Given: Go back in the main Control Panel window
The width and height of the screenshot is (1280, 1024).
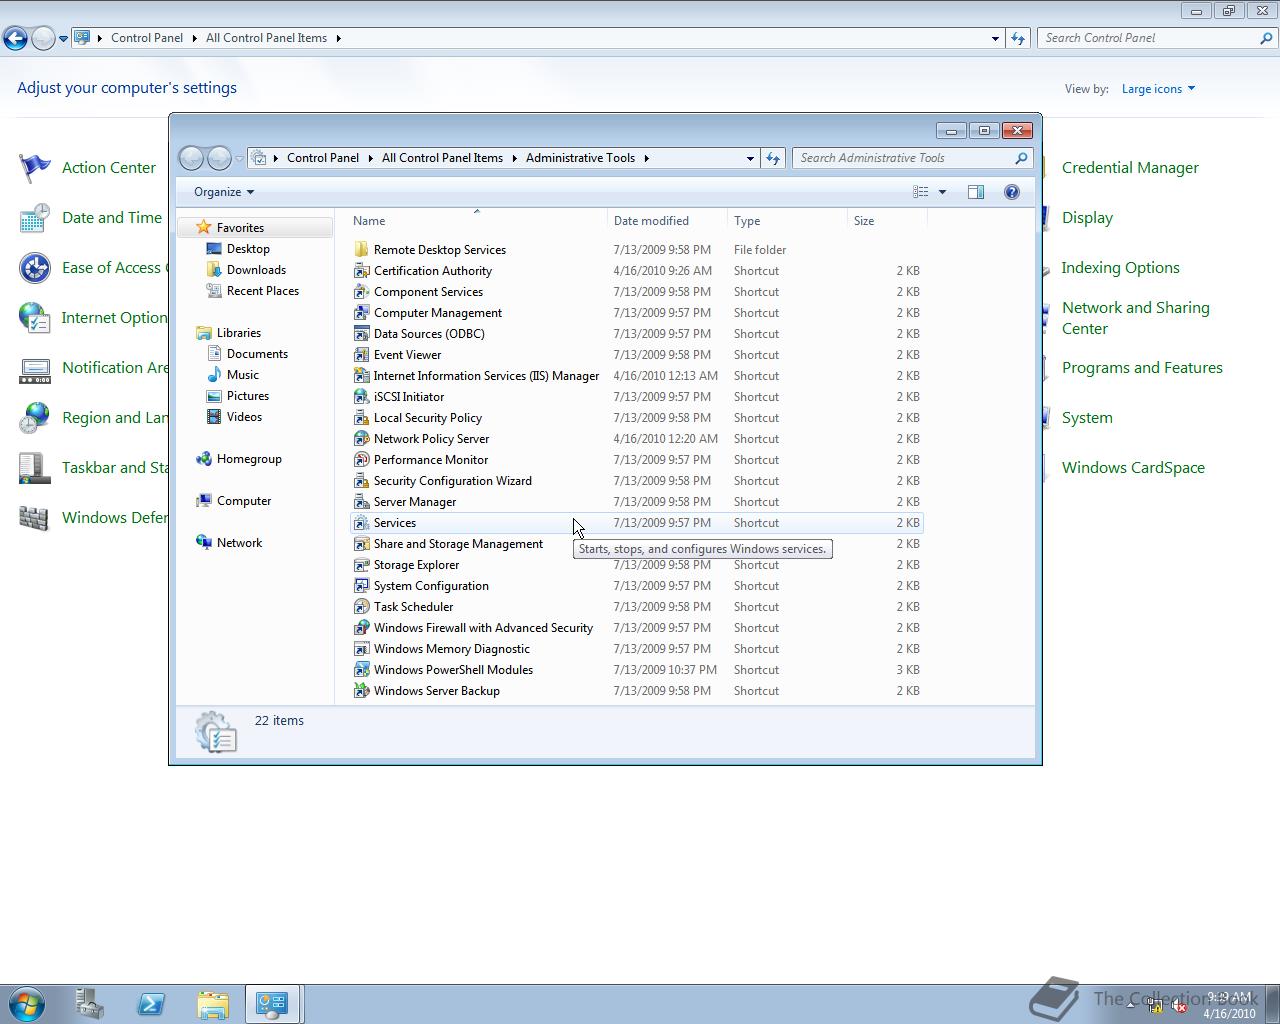Looking at the screenshot, I should (15, 39).
